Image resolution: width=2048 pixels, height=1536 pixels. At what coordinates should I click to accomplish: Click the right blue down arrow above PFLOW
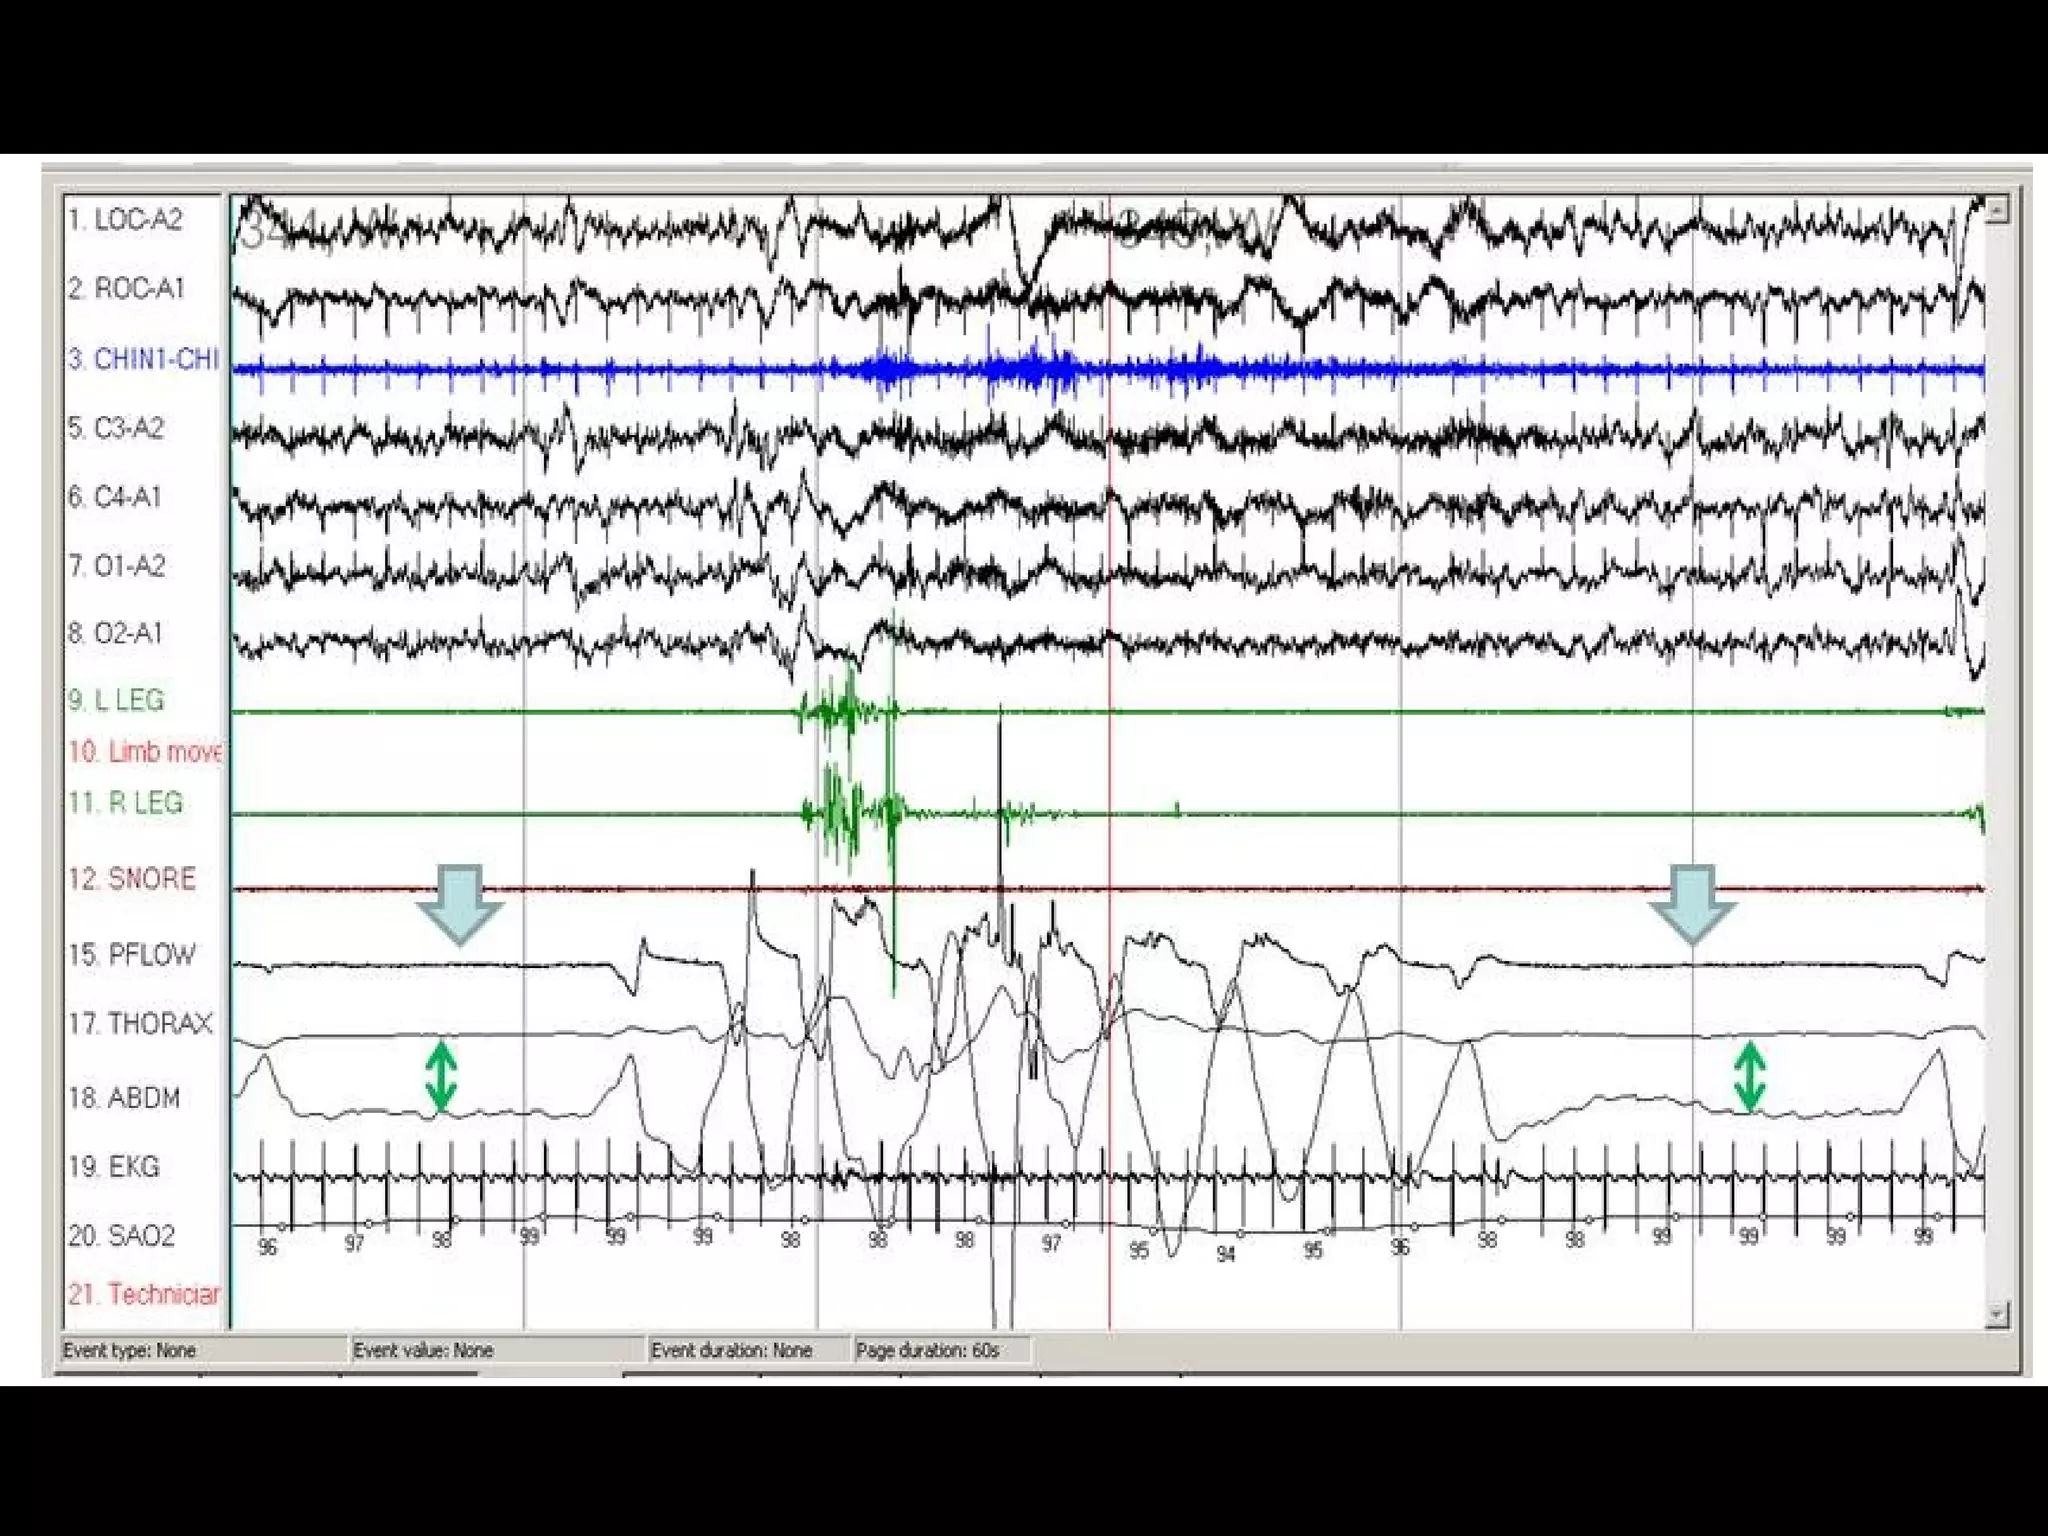pyautogui.click(x=1692, y=903)
